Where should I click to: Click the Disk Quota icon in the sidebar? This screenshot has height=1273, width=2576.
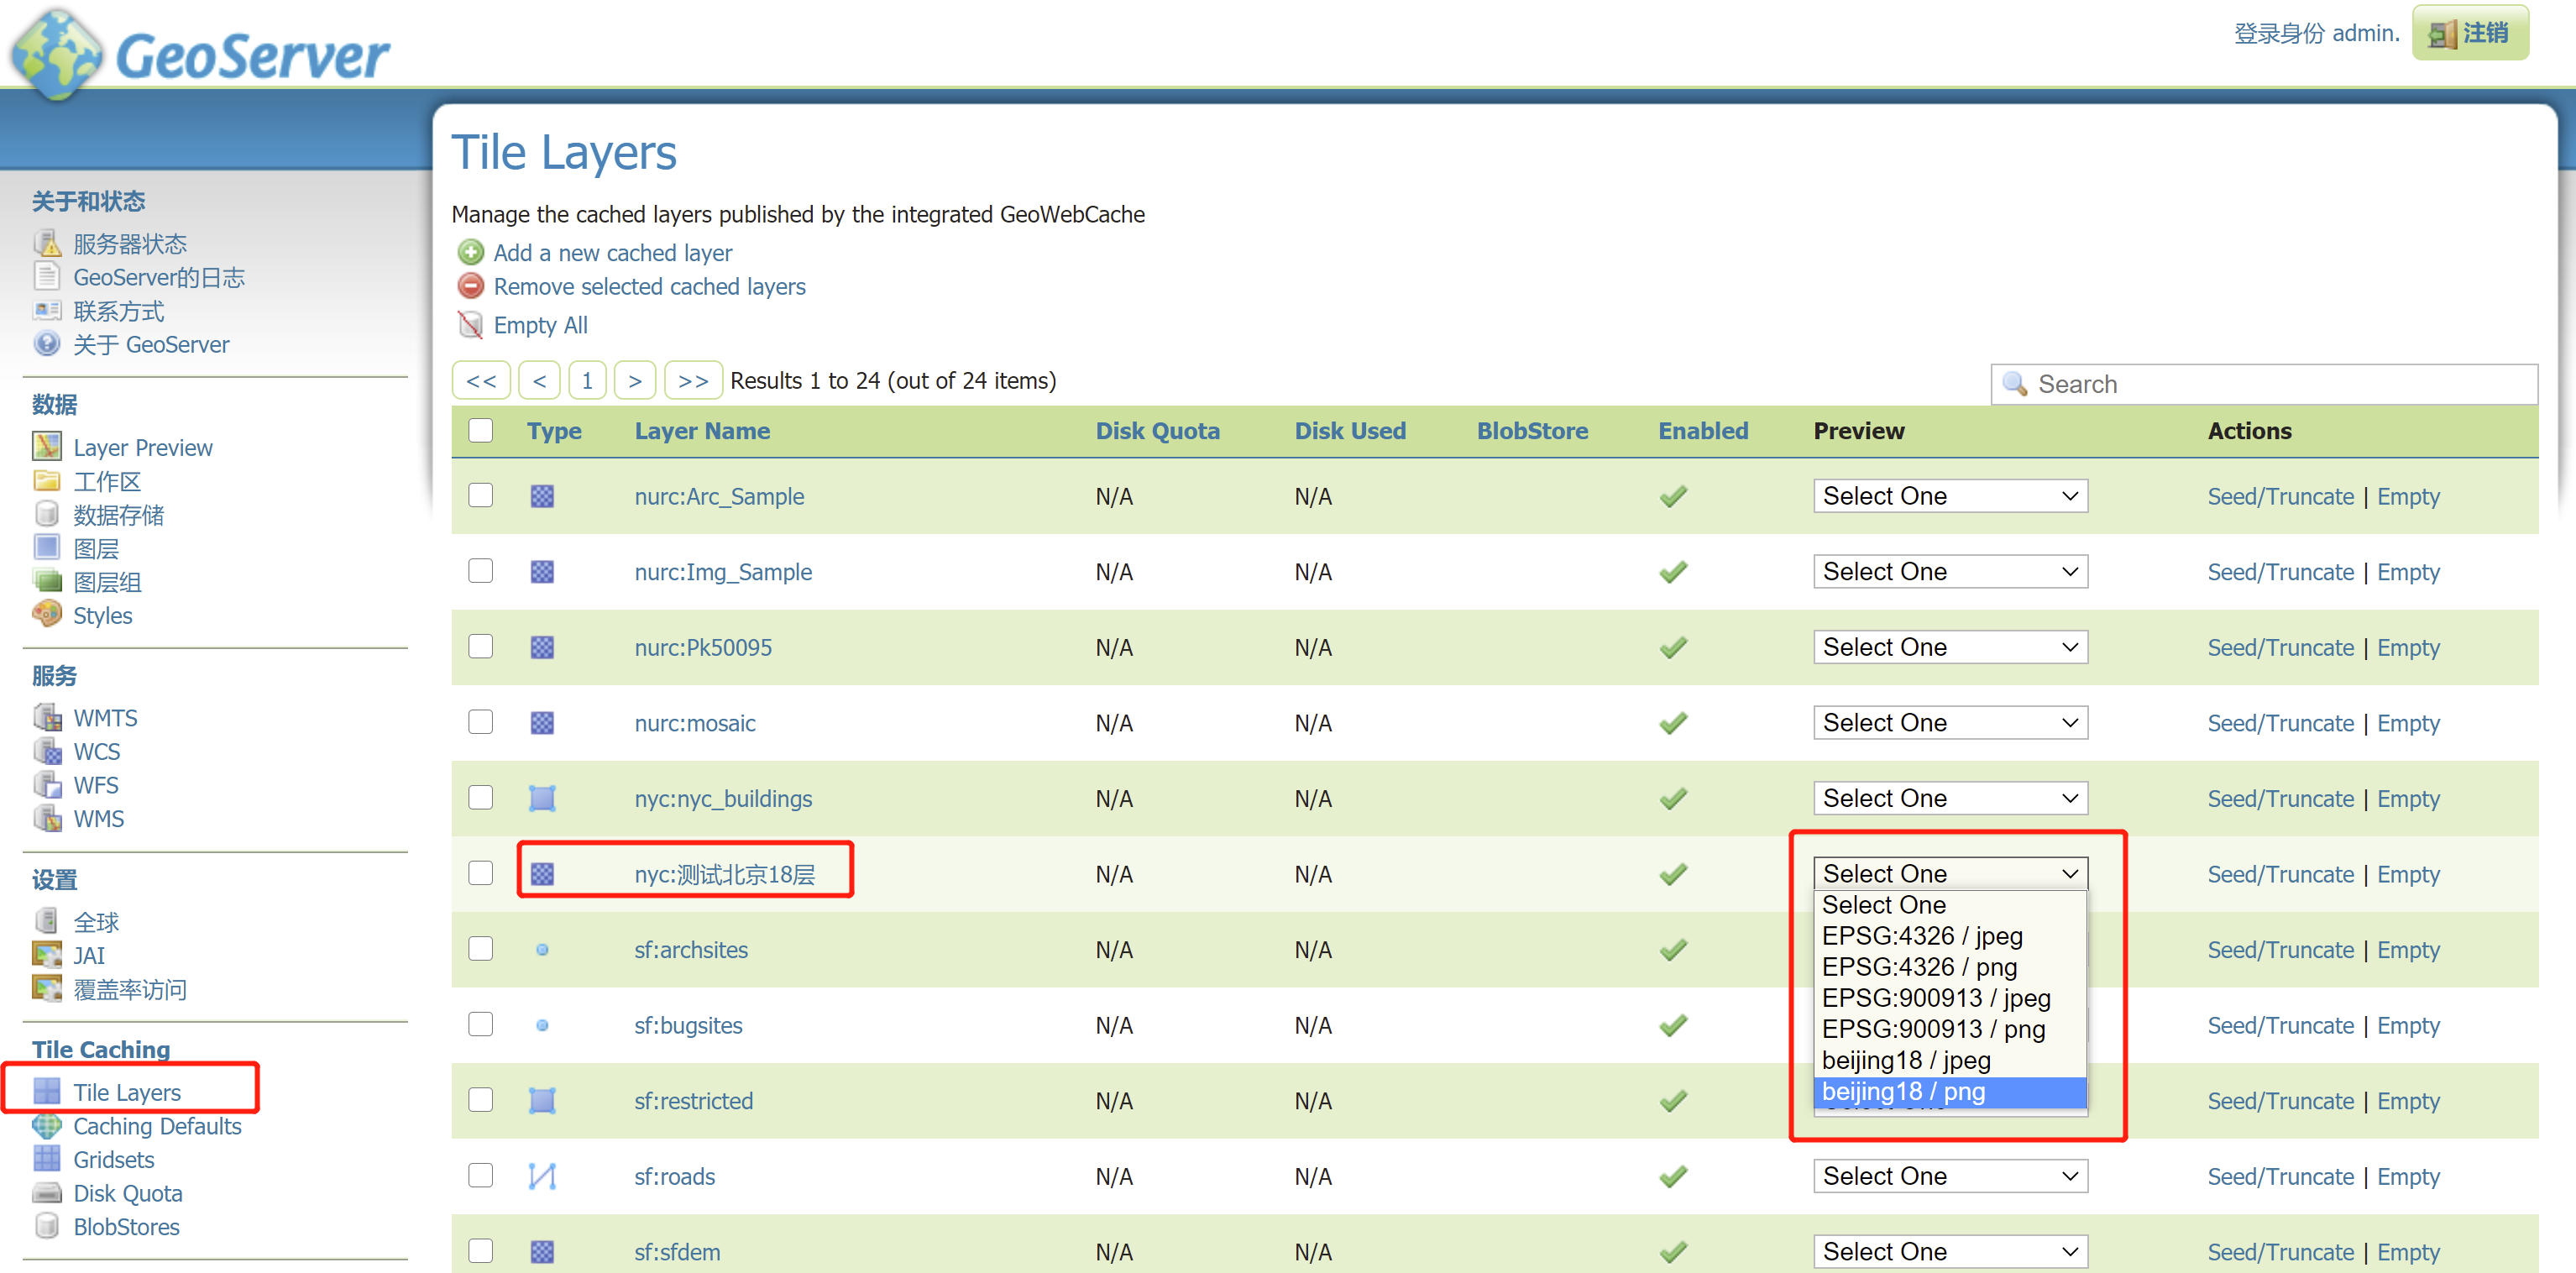46,1192
